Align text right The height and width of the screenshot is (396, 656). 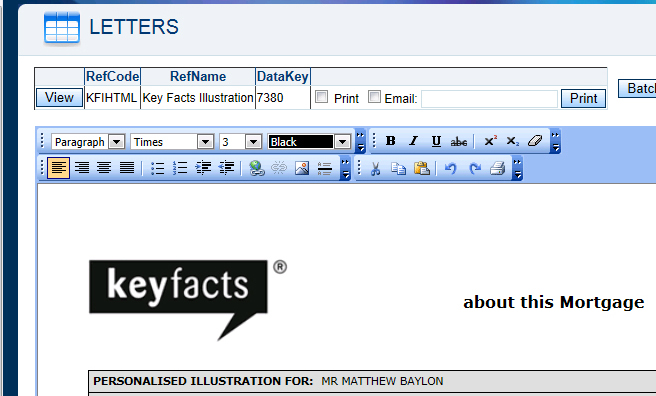coord(82,168)
